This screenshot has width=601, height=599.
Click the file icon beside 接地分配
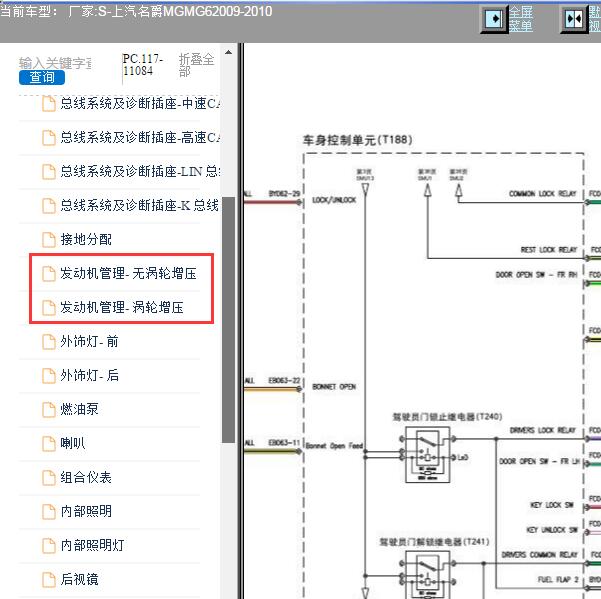point(49,240)
